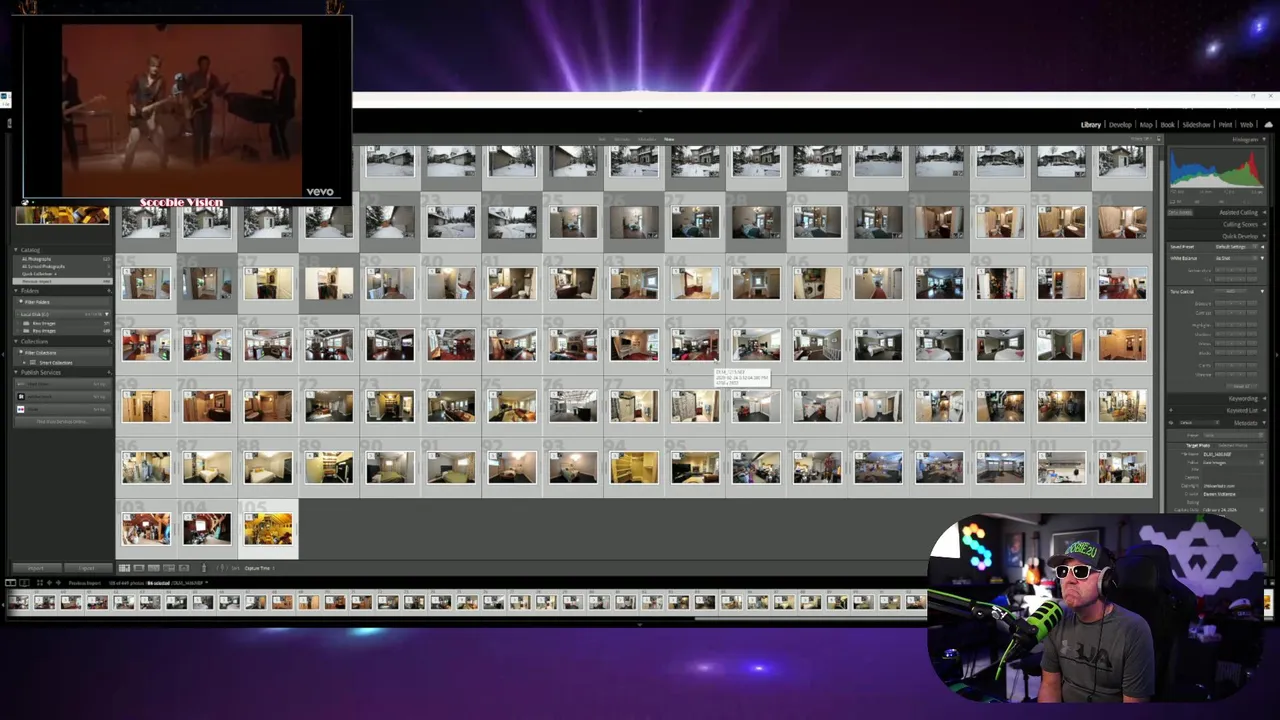Select thumbnail numbered 105 in the grid

[268, 530]
